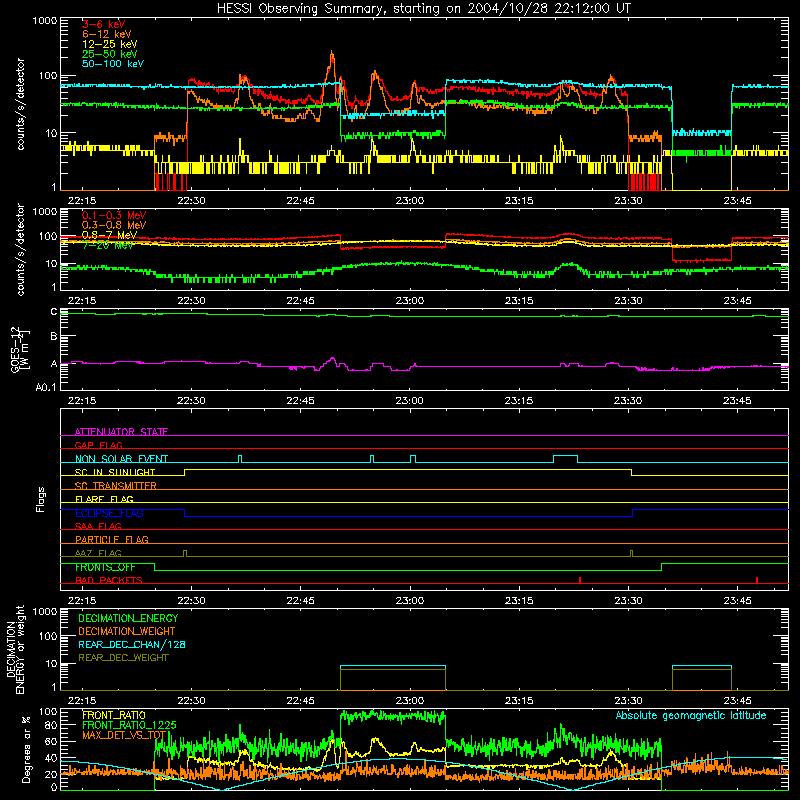Click the Degrees or % axis title
800x800 pixels.
pyautogui.click(x=26, y=749)
